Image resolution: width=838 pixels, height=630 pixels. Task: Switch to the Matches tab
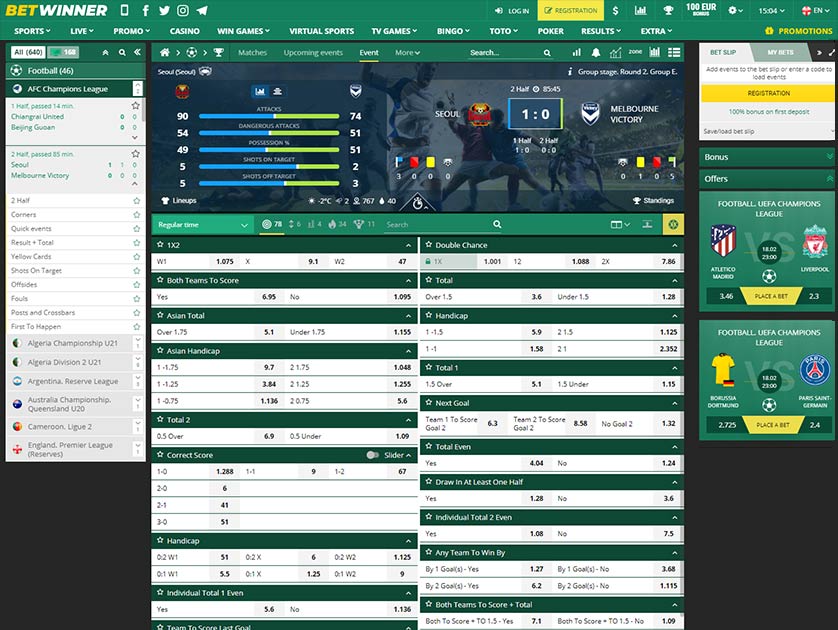[x=252, y=52]
